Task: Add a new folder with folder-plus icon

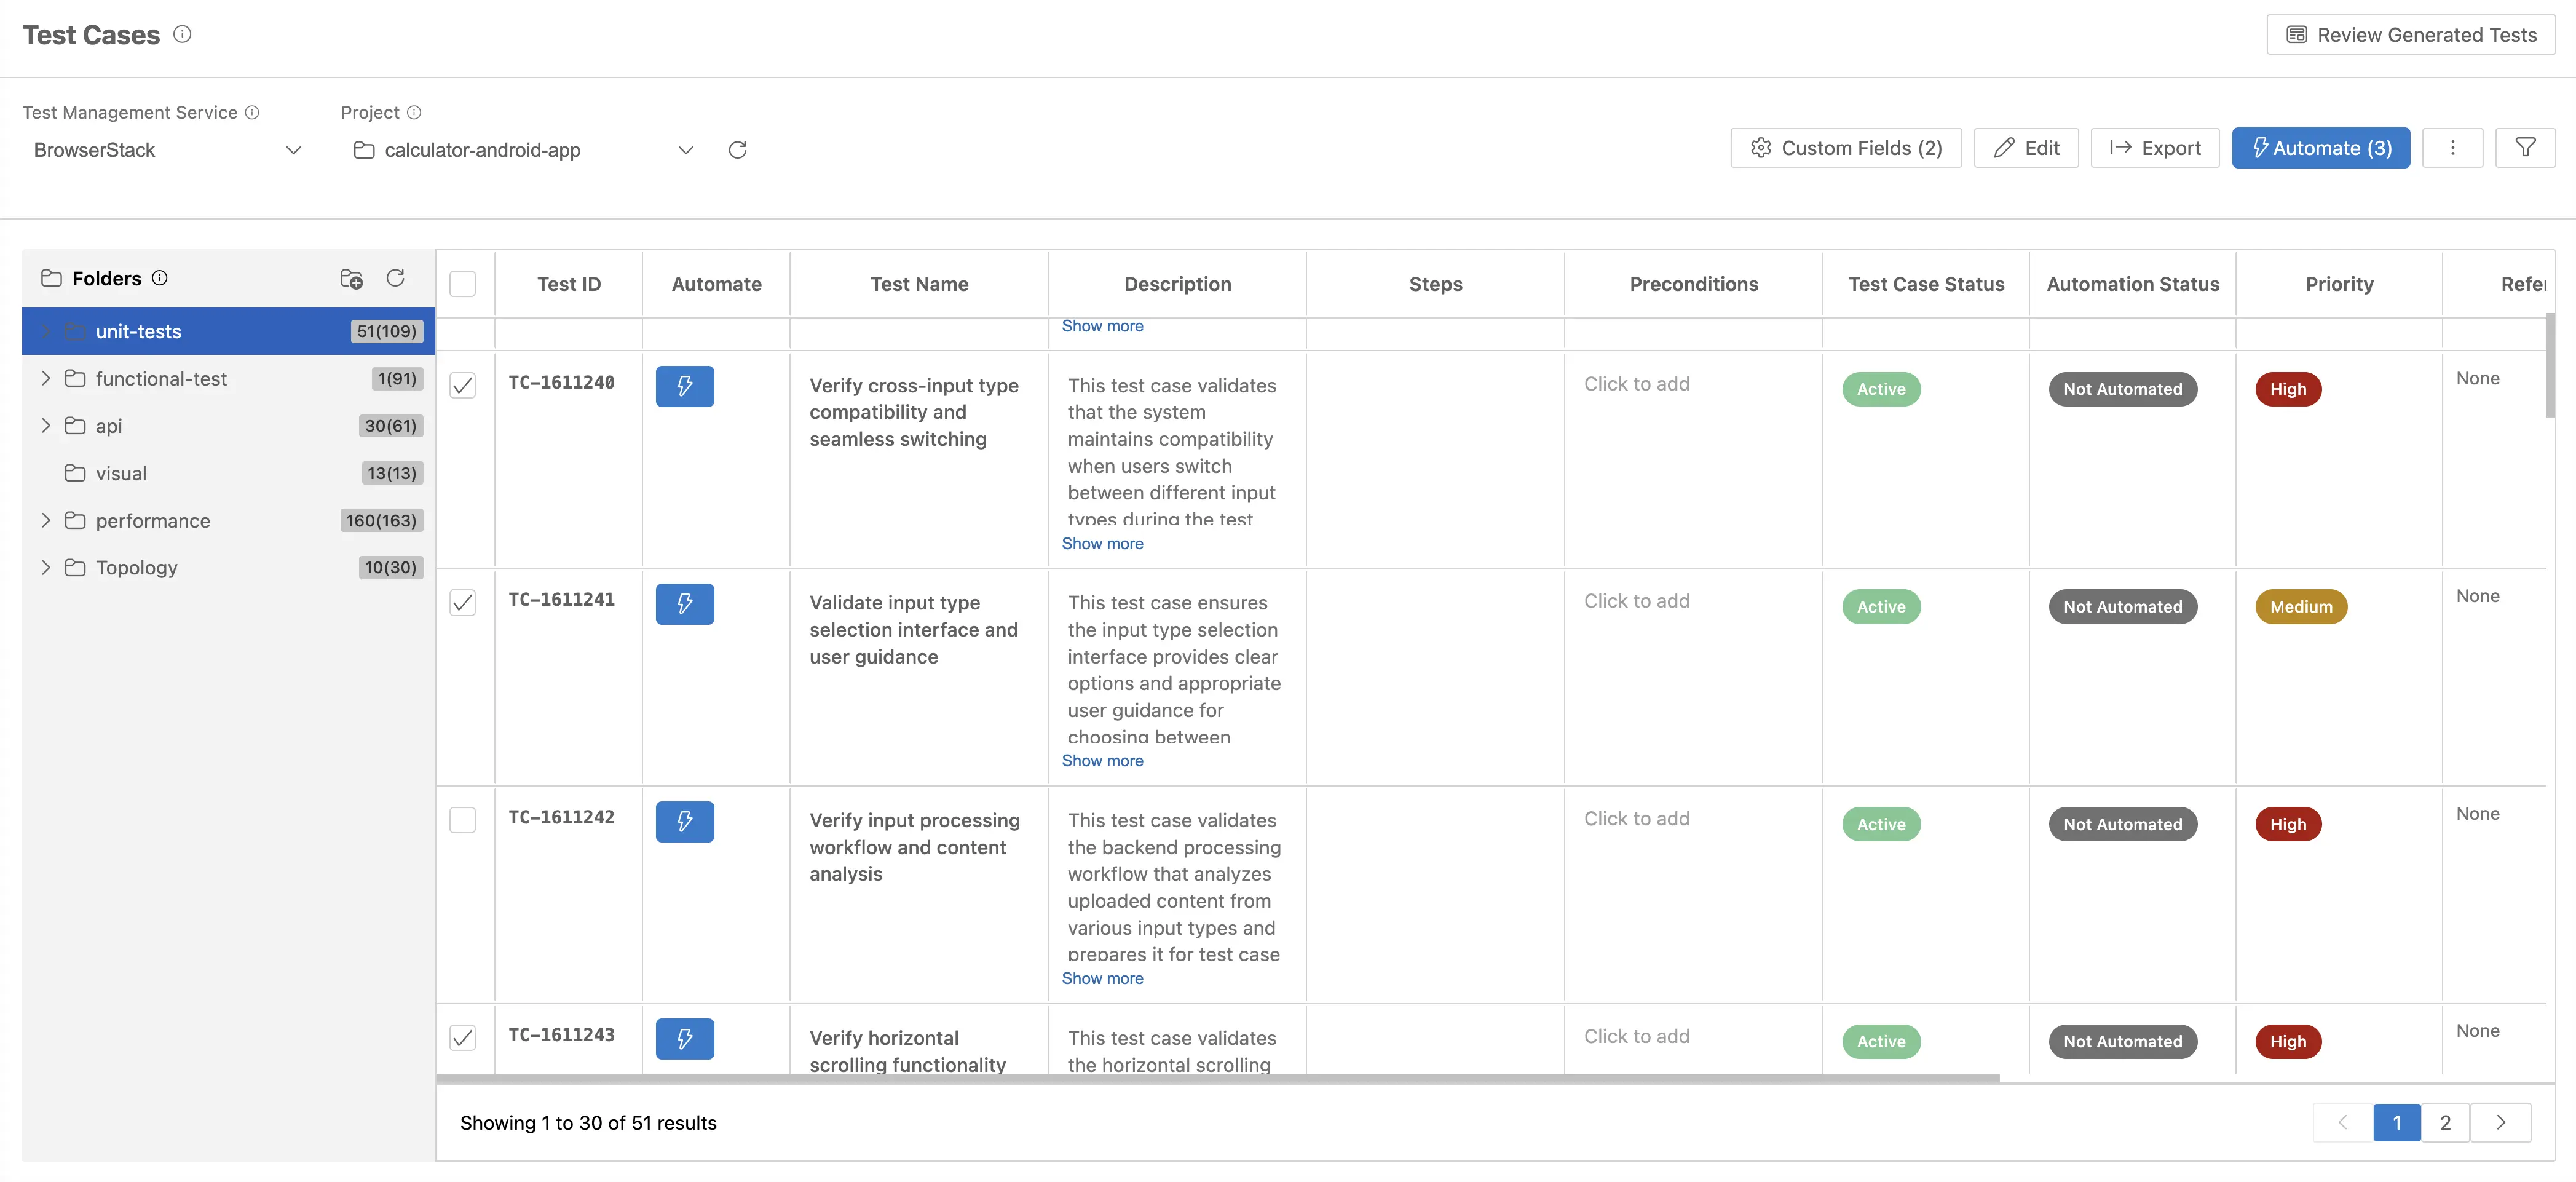Action: pyautogui.click(x=351, y=278)
